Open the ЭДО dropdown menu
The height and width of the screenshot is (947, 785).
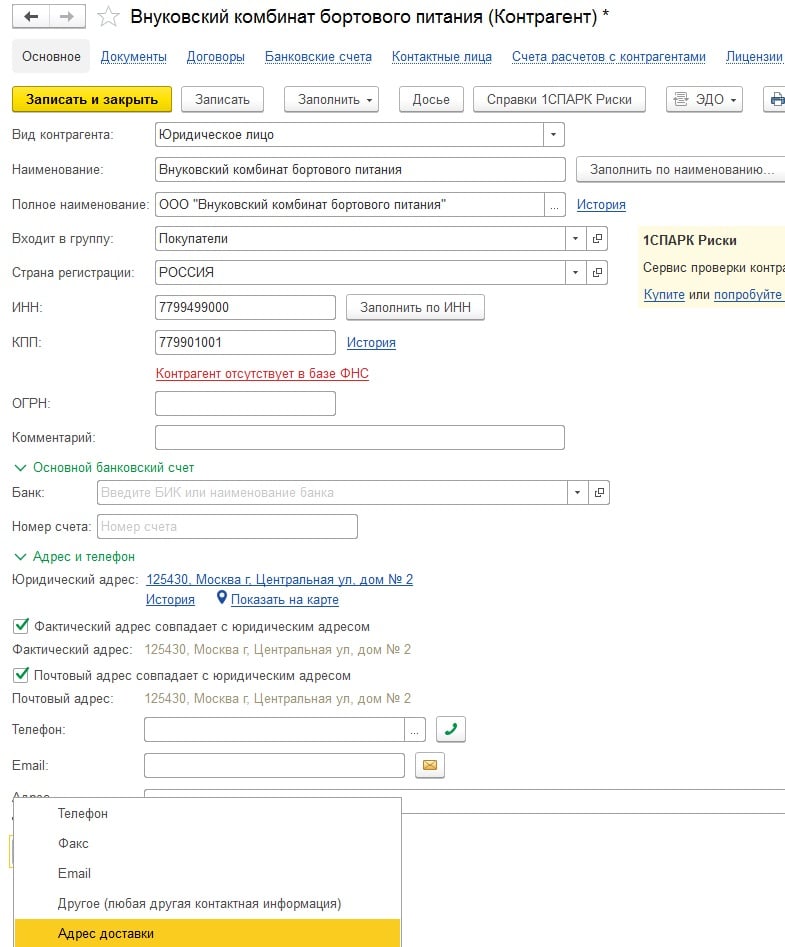[x=705, y=99]
